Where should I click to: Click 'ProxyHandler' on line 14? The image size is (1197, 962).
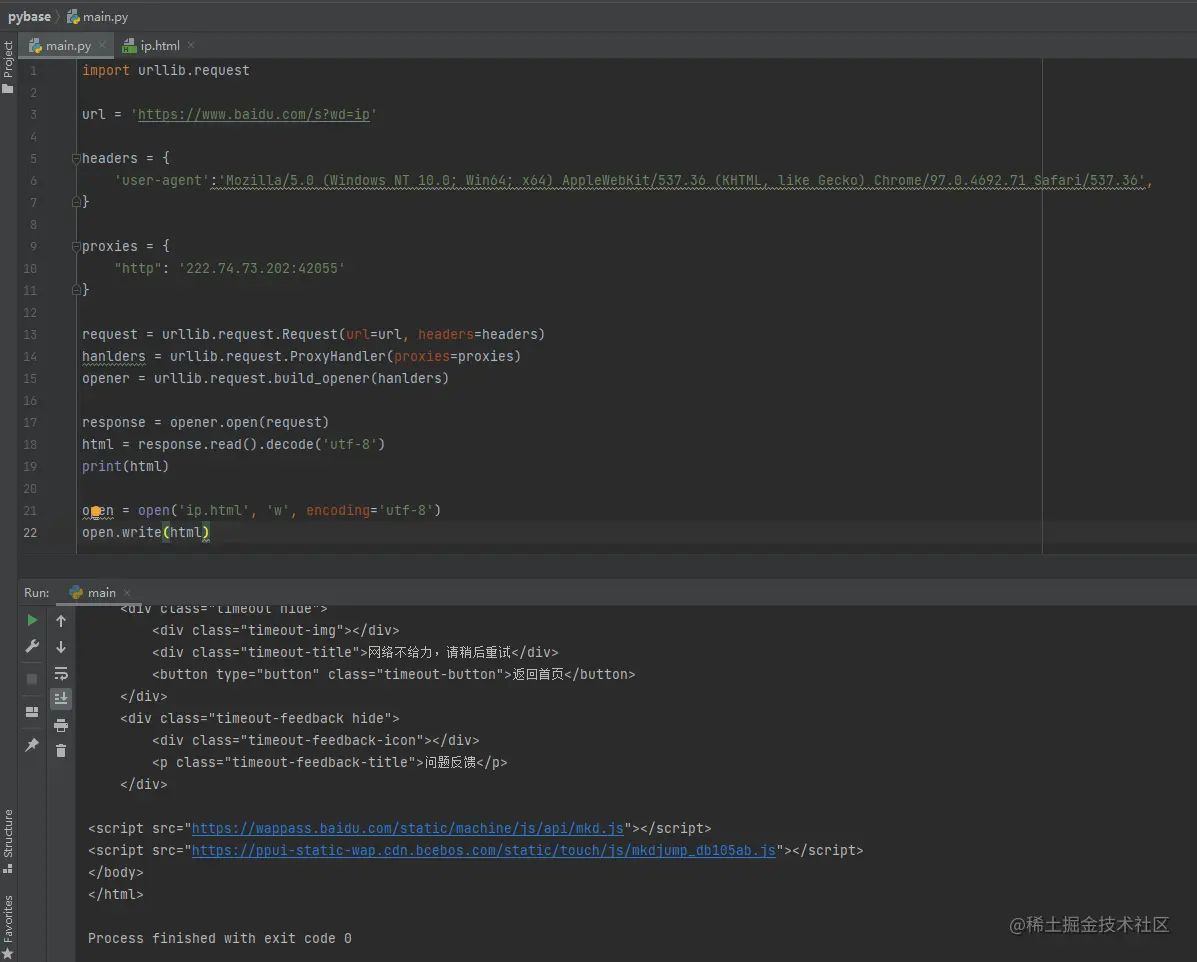337,357
